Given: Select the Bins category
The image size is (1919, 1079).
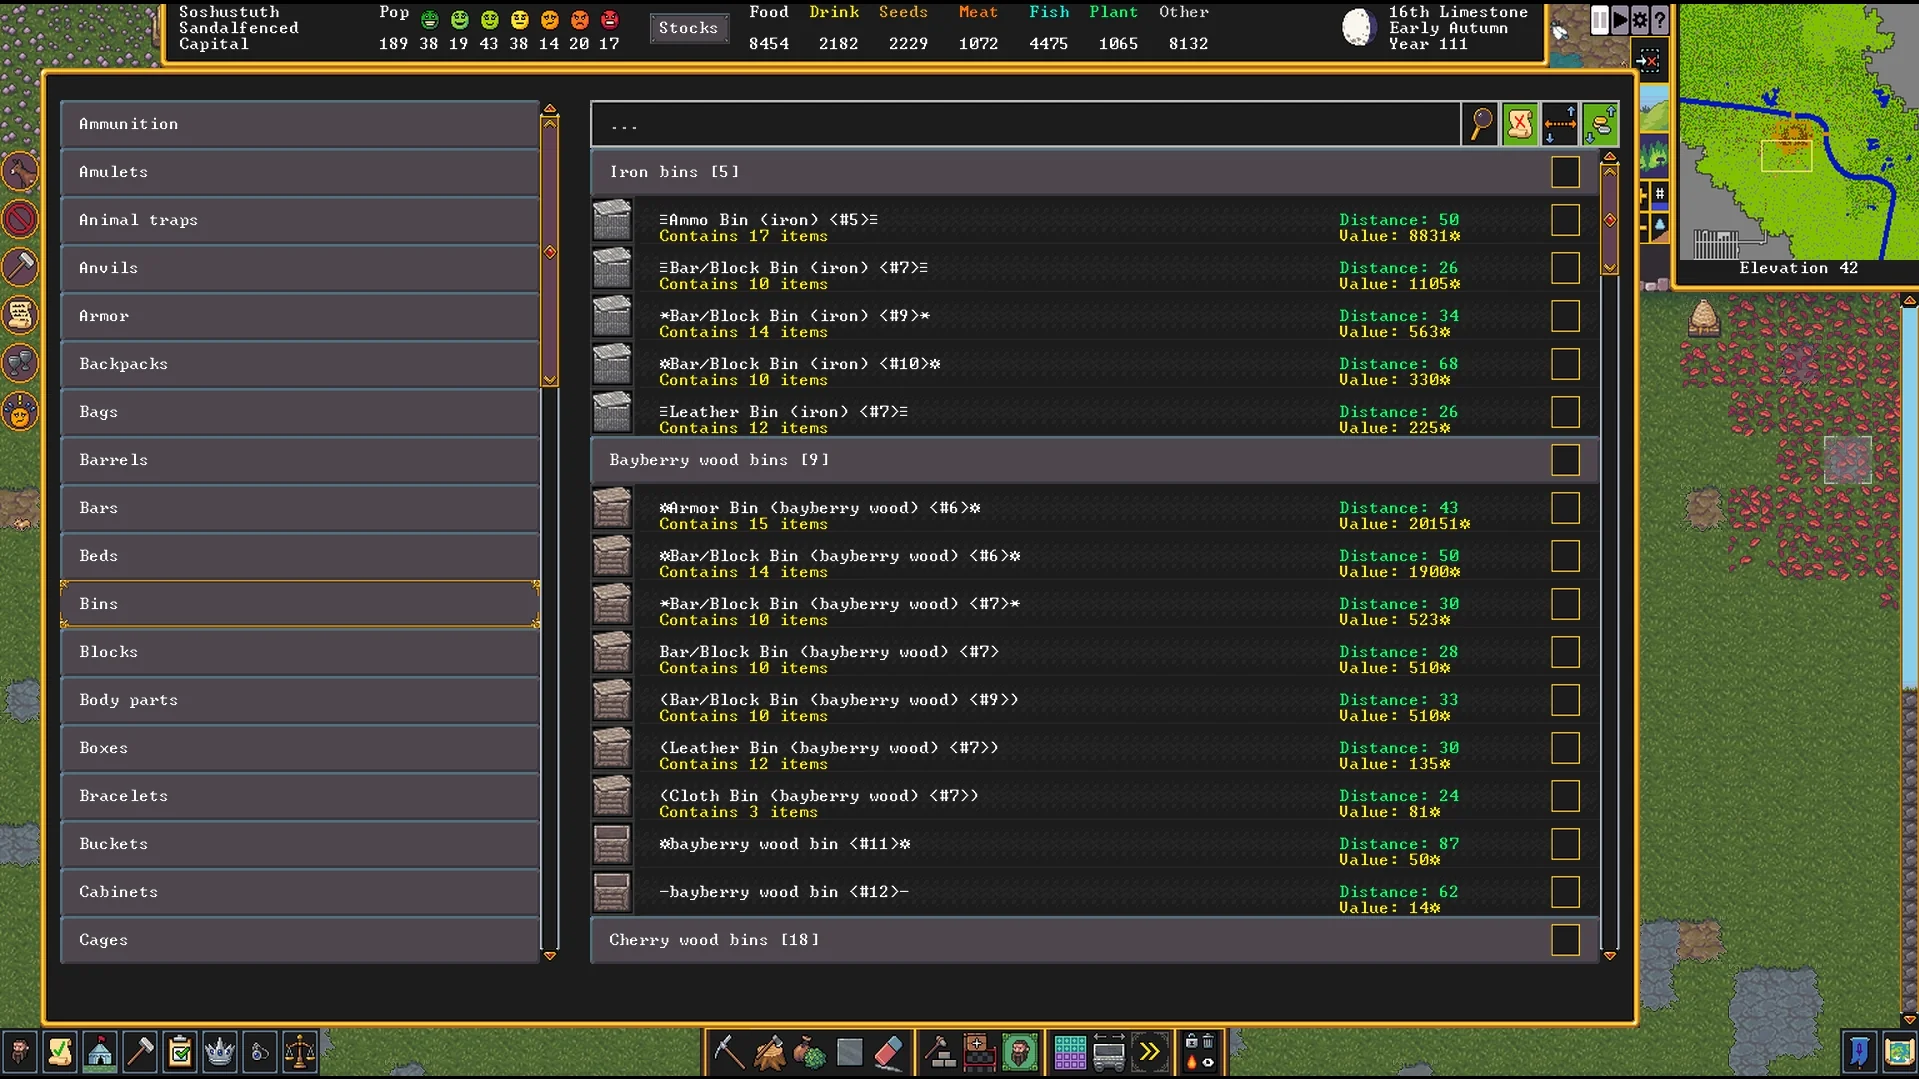Looking at the screenshot, I should click(x=300, y=604).
